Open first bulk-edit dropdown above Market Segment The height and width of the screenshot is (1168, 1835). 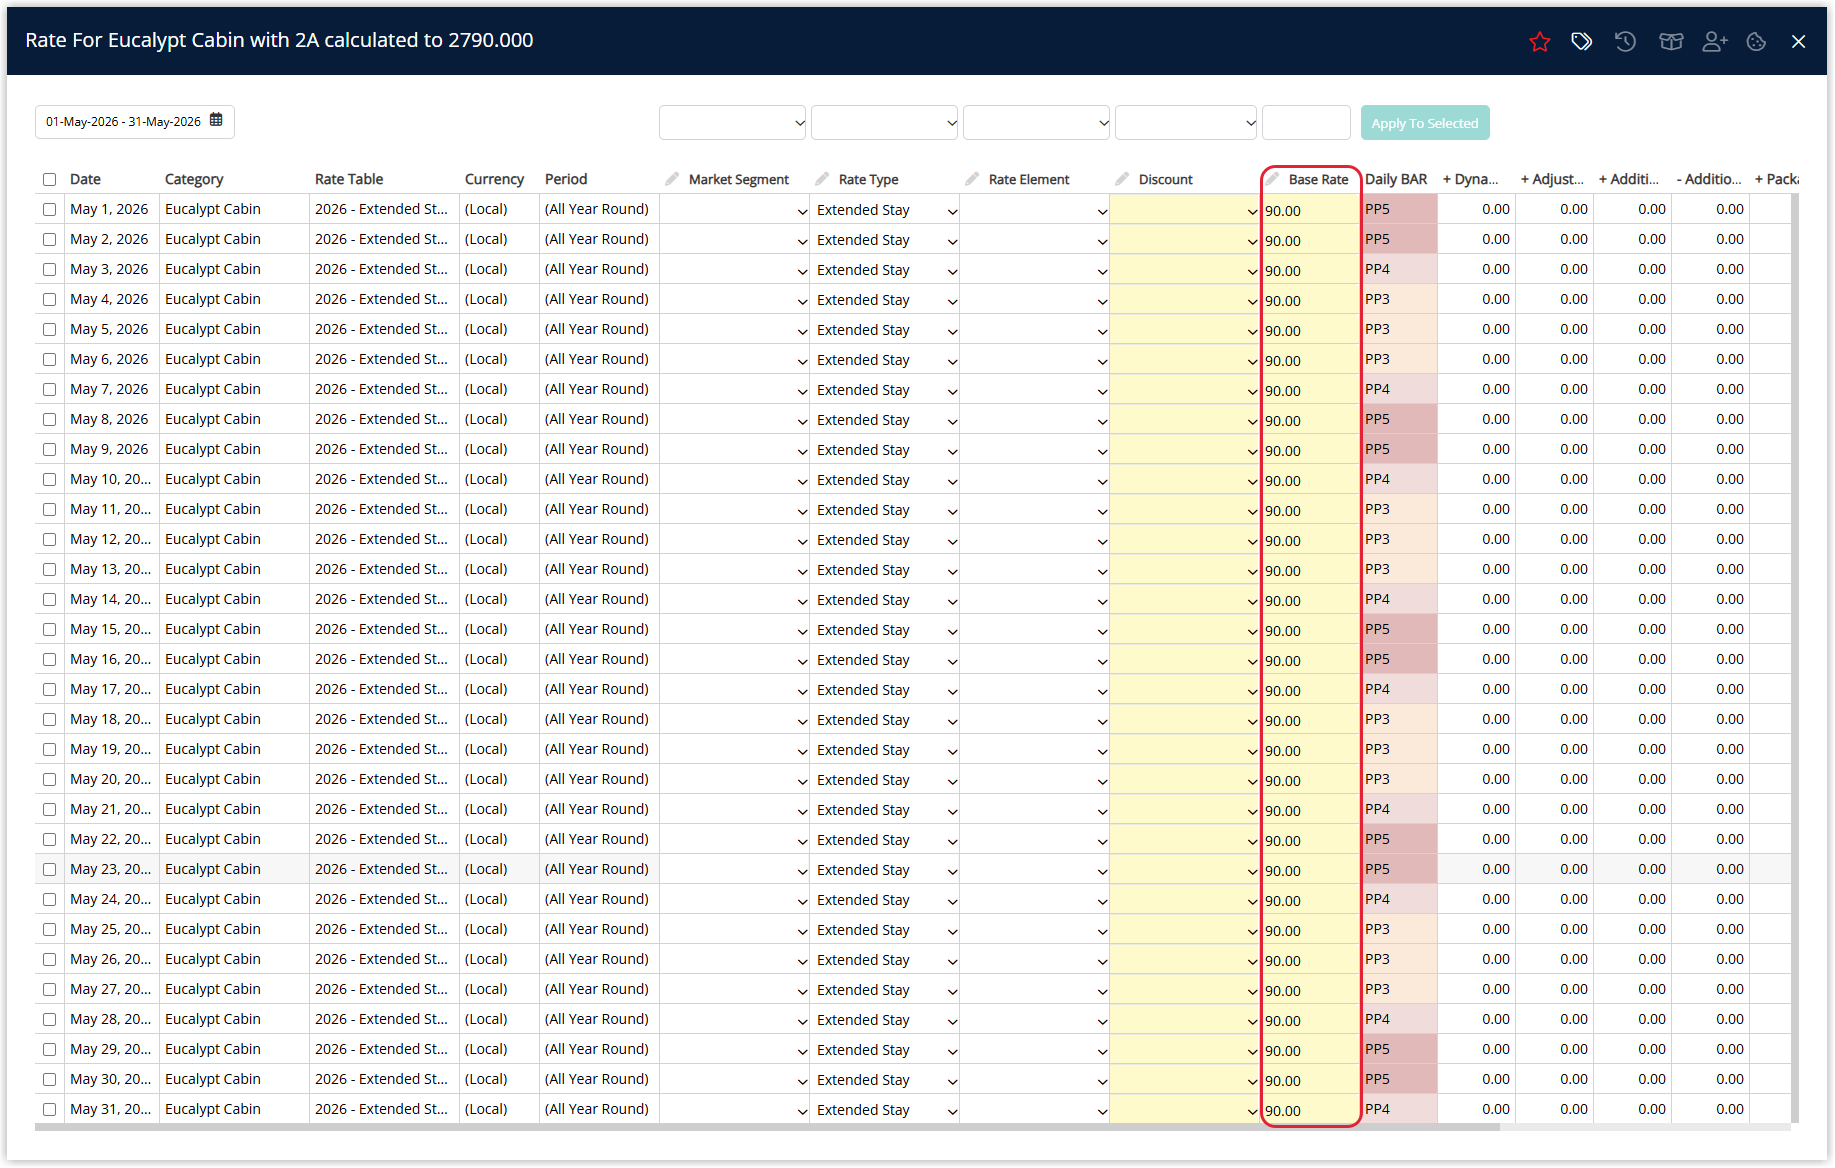733,123
